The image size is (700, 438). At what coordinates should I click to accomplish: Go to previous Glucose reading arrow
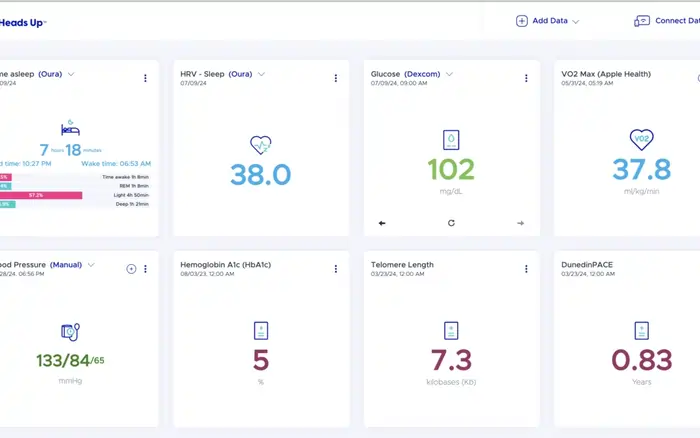coord(382,223)
